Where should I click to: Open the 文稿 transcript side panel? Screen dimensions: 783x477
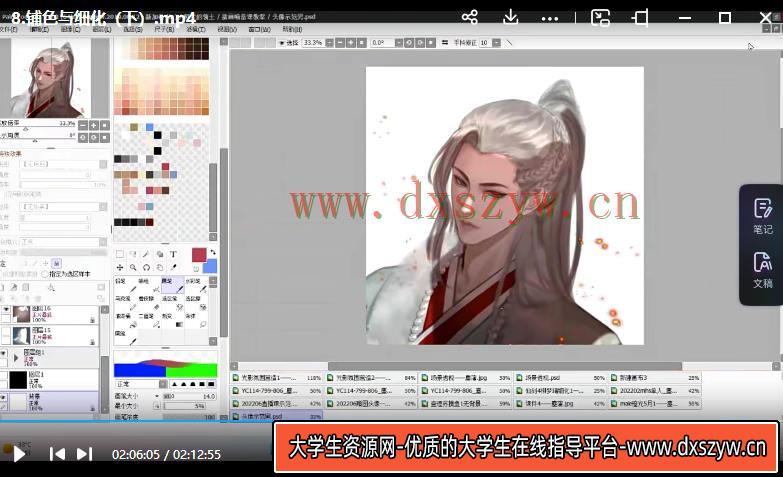coord(763,270)
